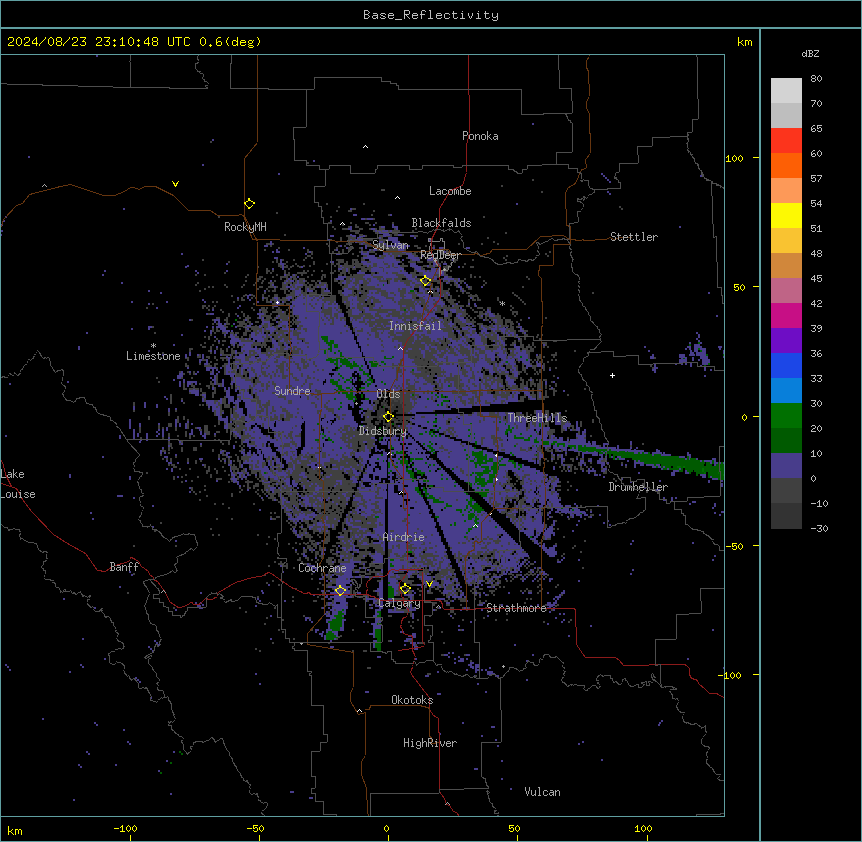Click the Cochrane label

pos(322,568)
